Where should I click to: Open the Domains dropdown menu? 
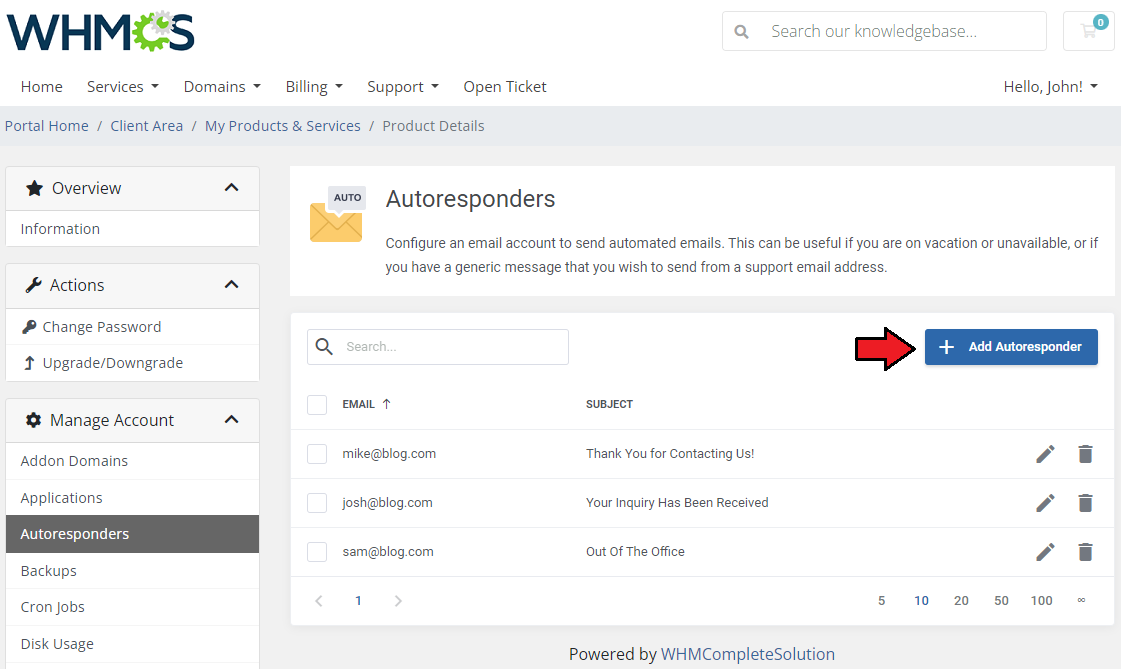click(x=222, y=86)
